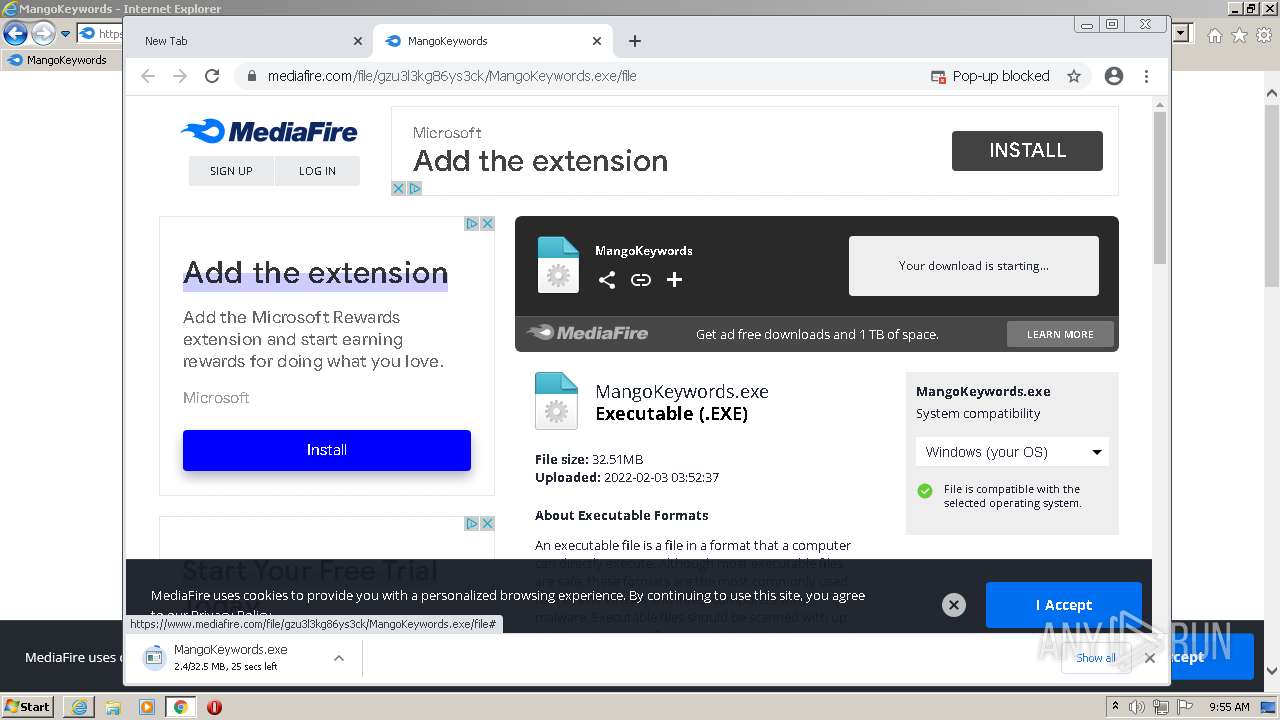
Task: Click the LOG IN button
Action: click(x=317, y=171)
